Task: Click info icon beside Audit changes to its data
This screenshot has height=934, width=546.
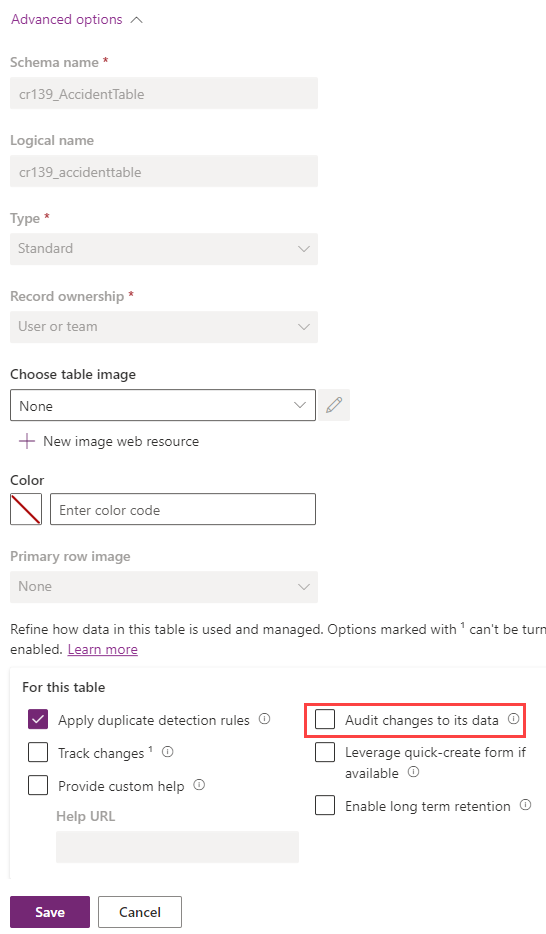Action: point(513,719)
